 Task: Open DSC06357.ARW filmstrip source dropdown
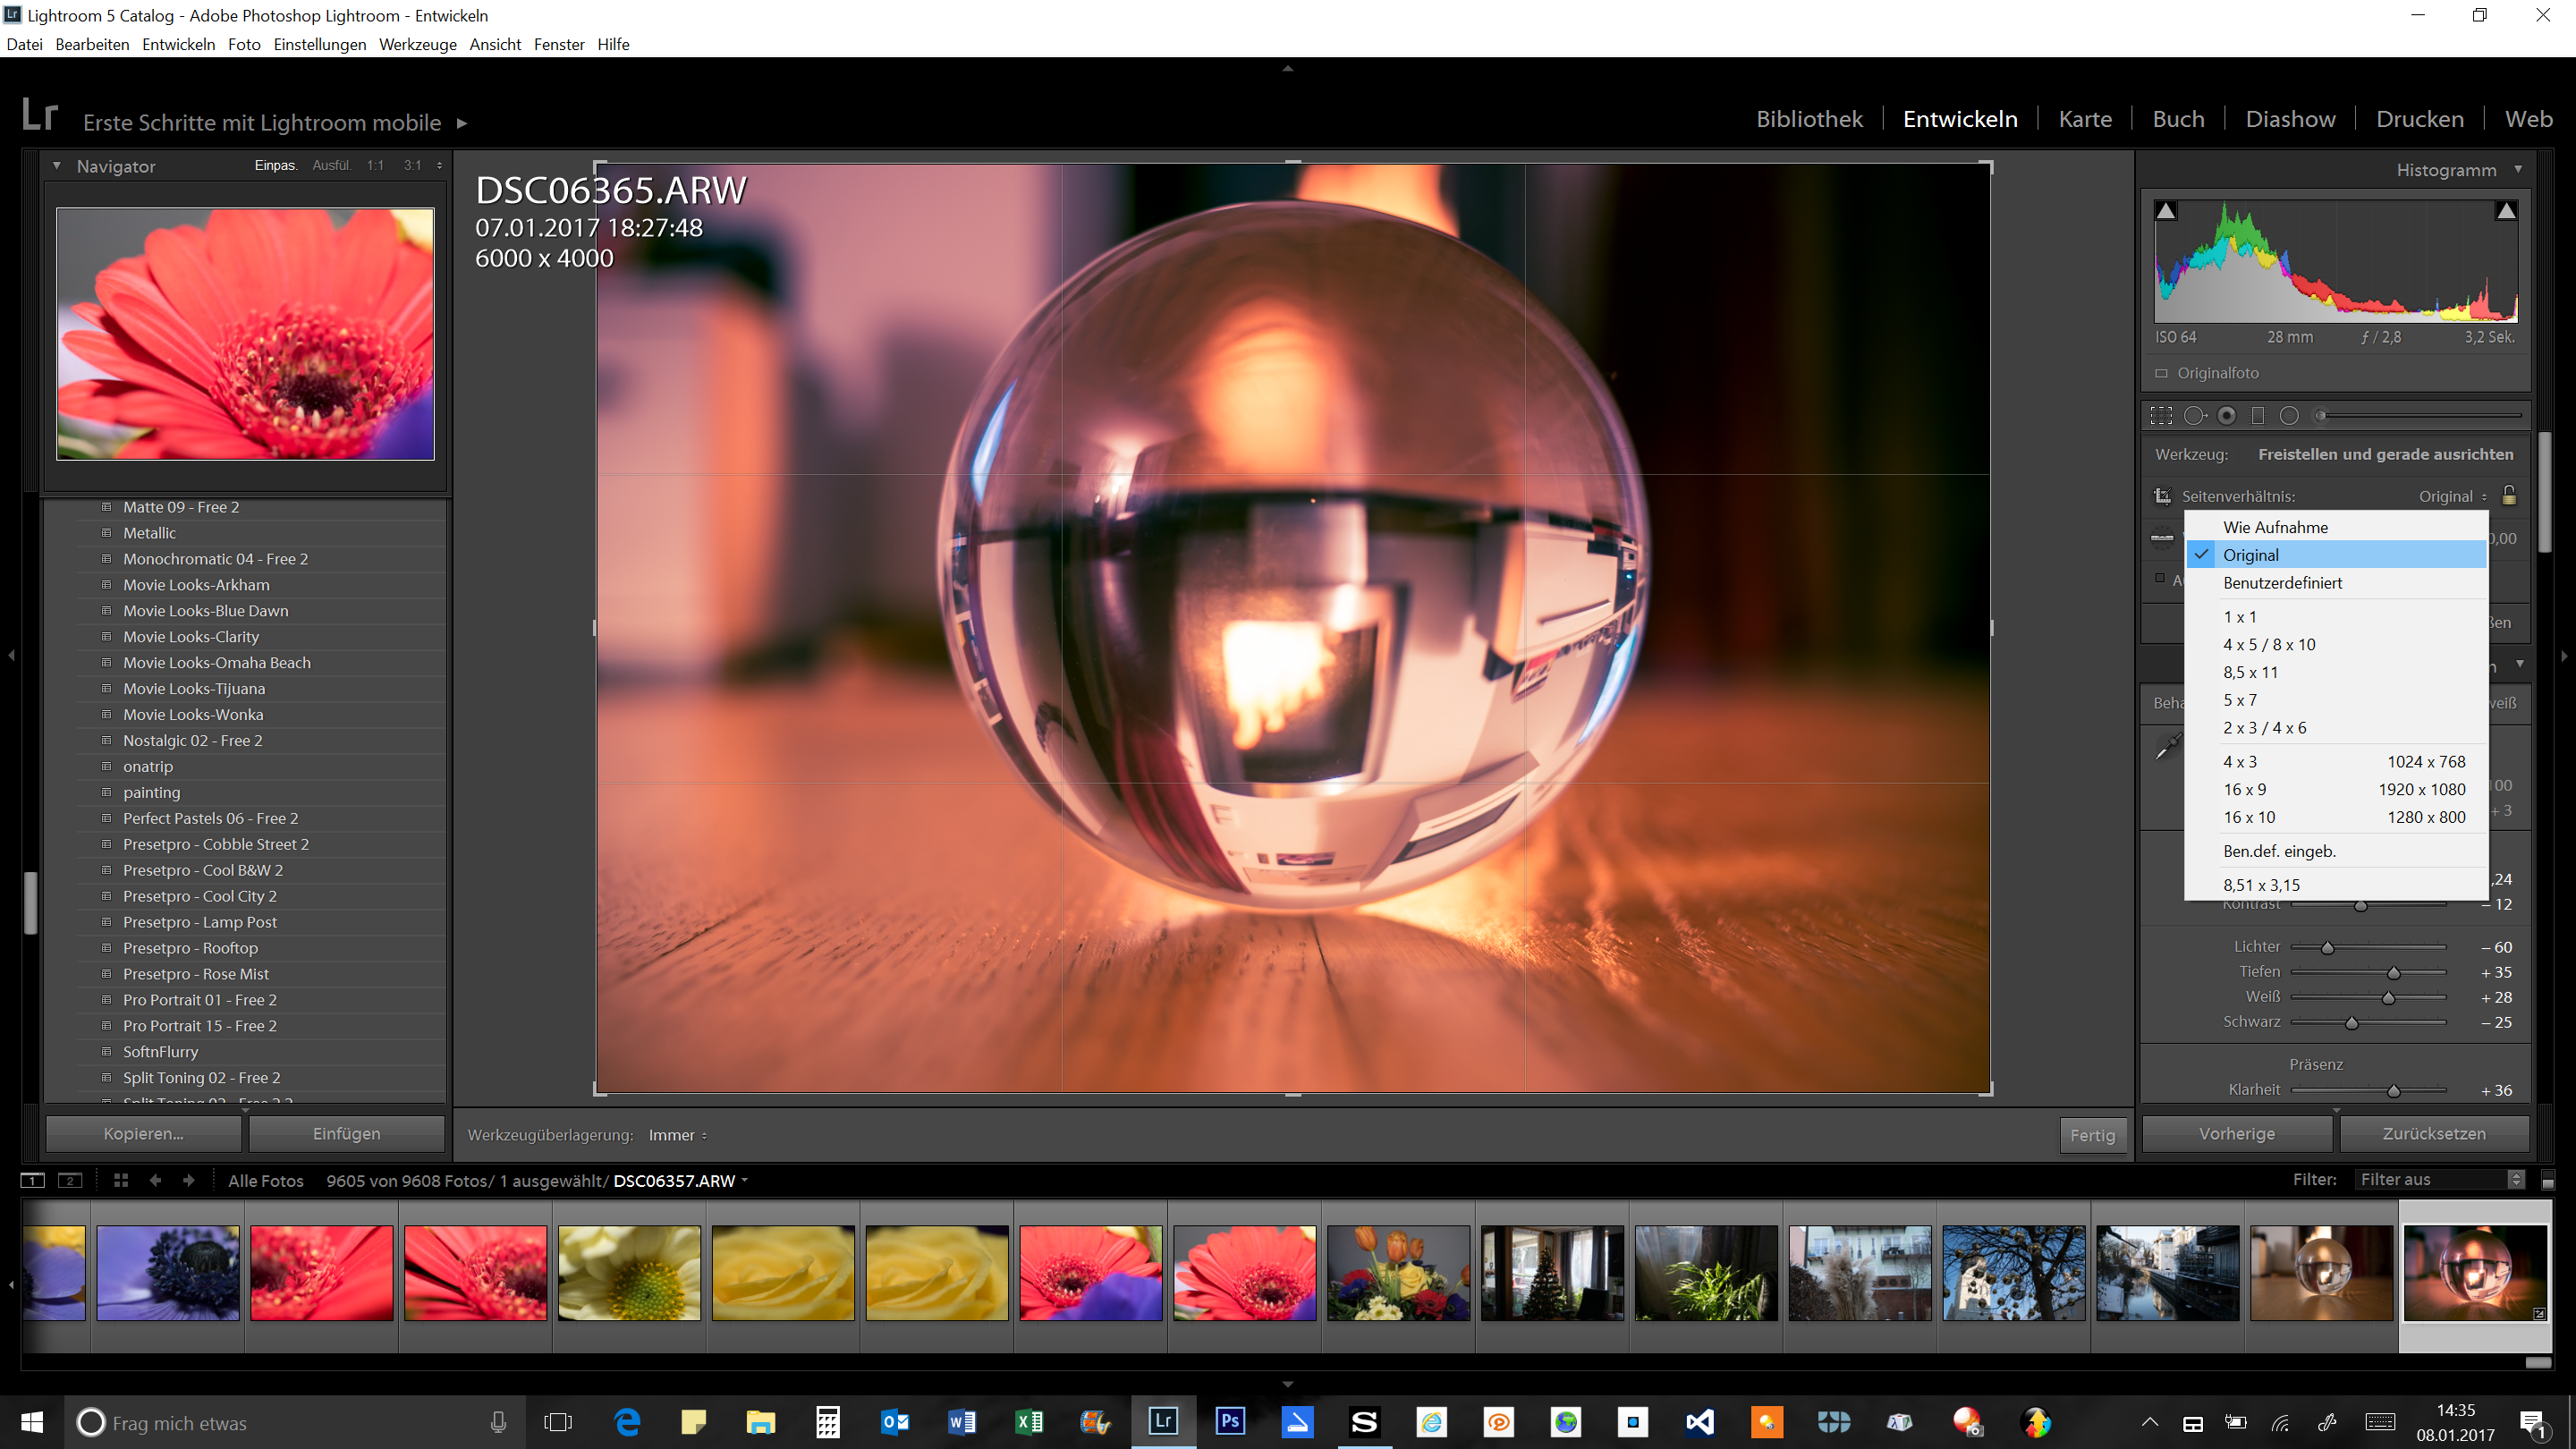(x=680, y=1181)
